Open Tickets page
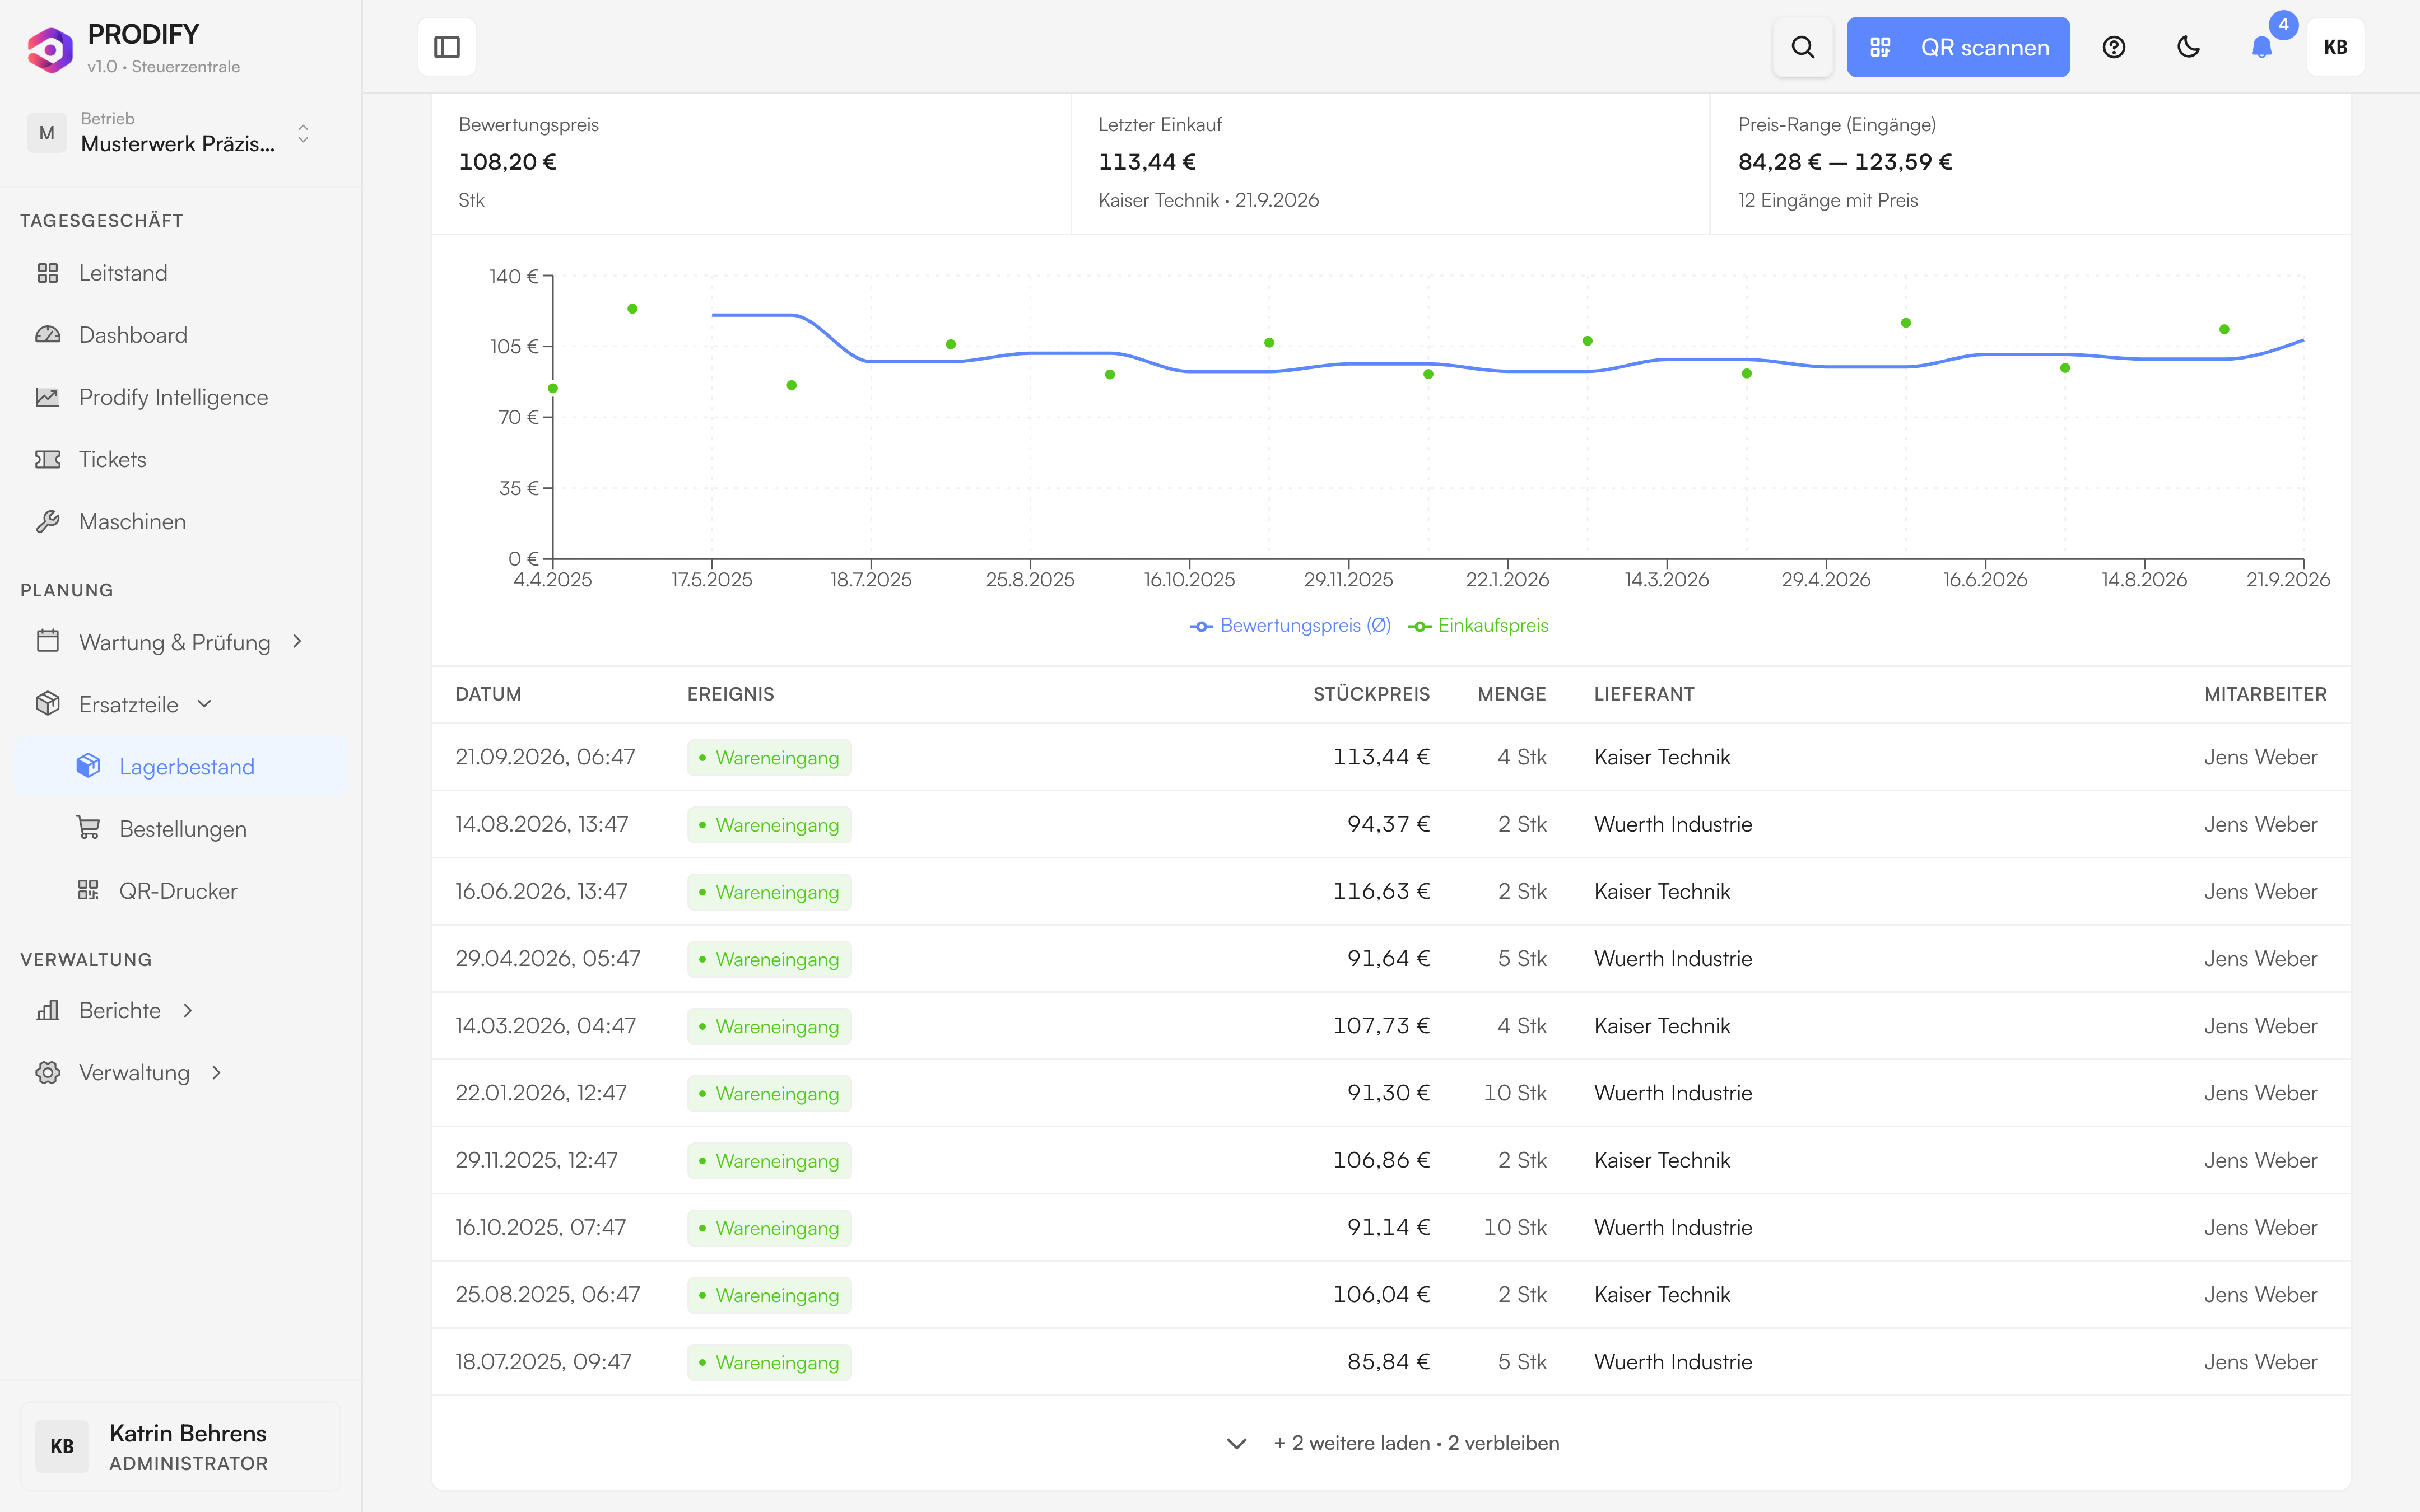This screenshot has width=2420, height=1512. point(180,459)
